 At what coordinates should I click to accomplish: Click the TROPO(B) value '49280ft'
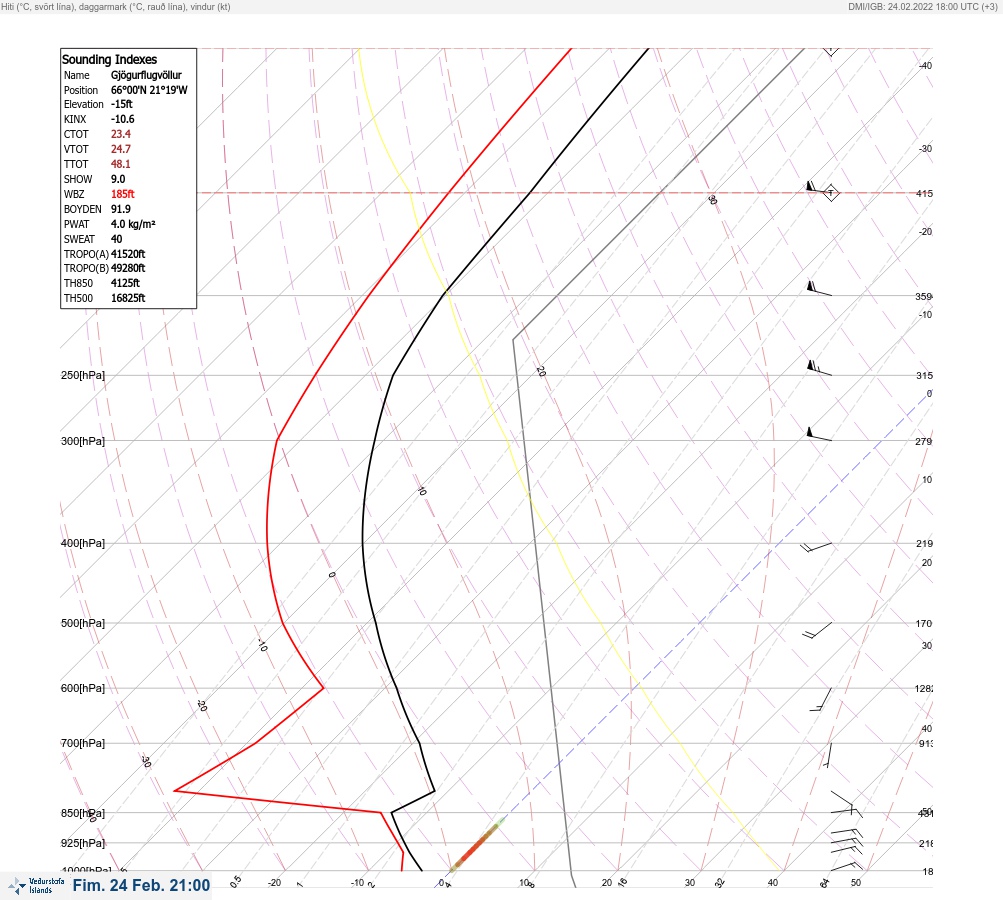(x=128, y=268)
